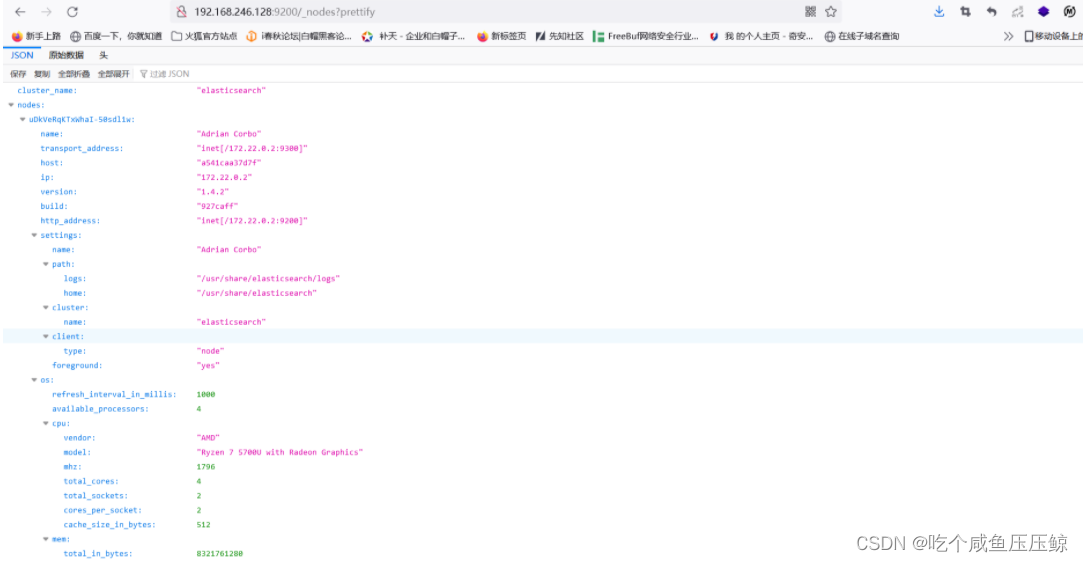Select the refresh_interval_in_millis value 1000

(206, 395)
